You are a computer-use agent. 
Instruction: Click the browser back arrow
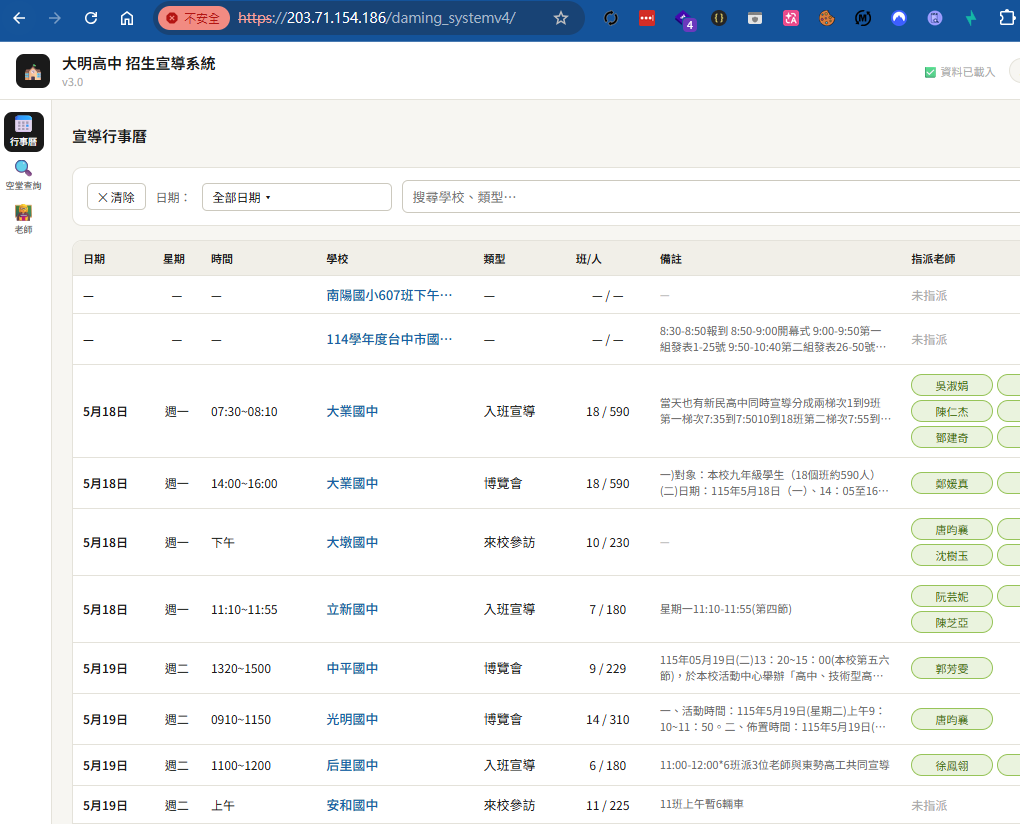[19, 18]
